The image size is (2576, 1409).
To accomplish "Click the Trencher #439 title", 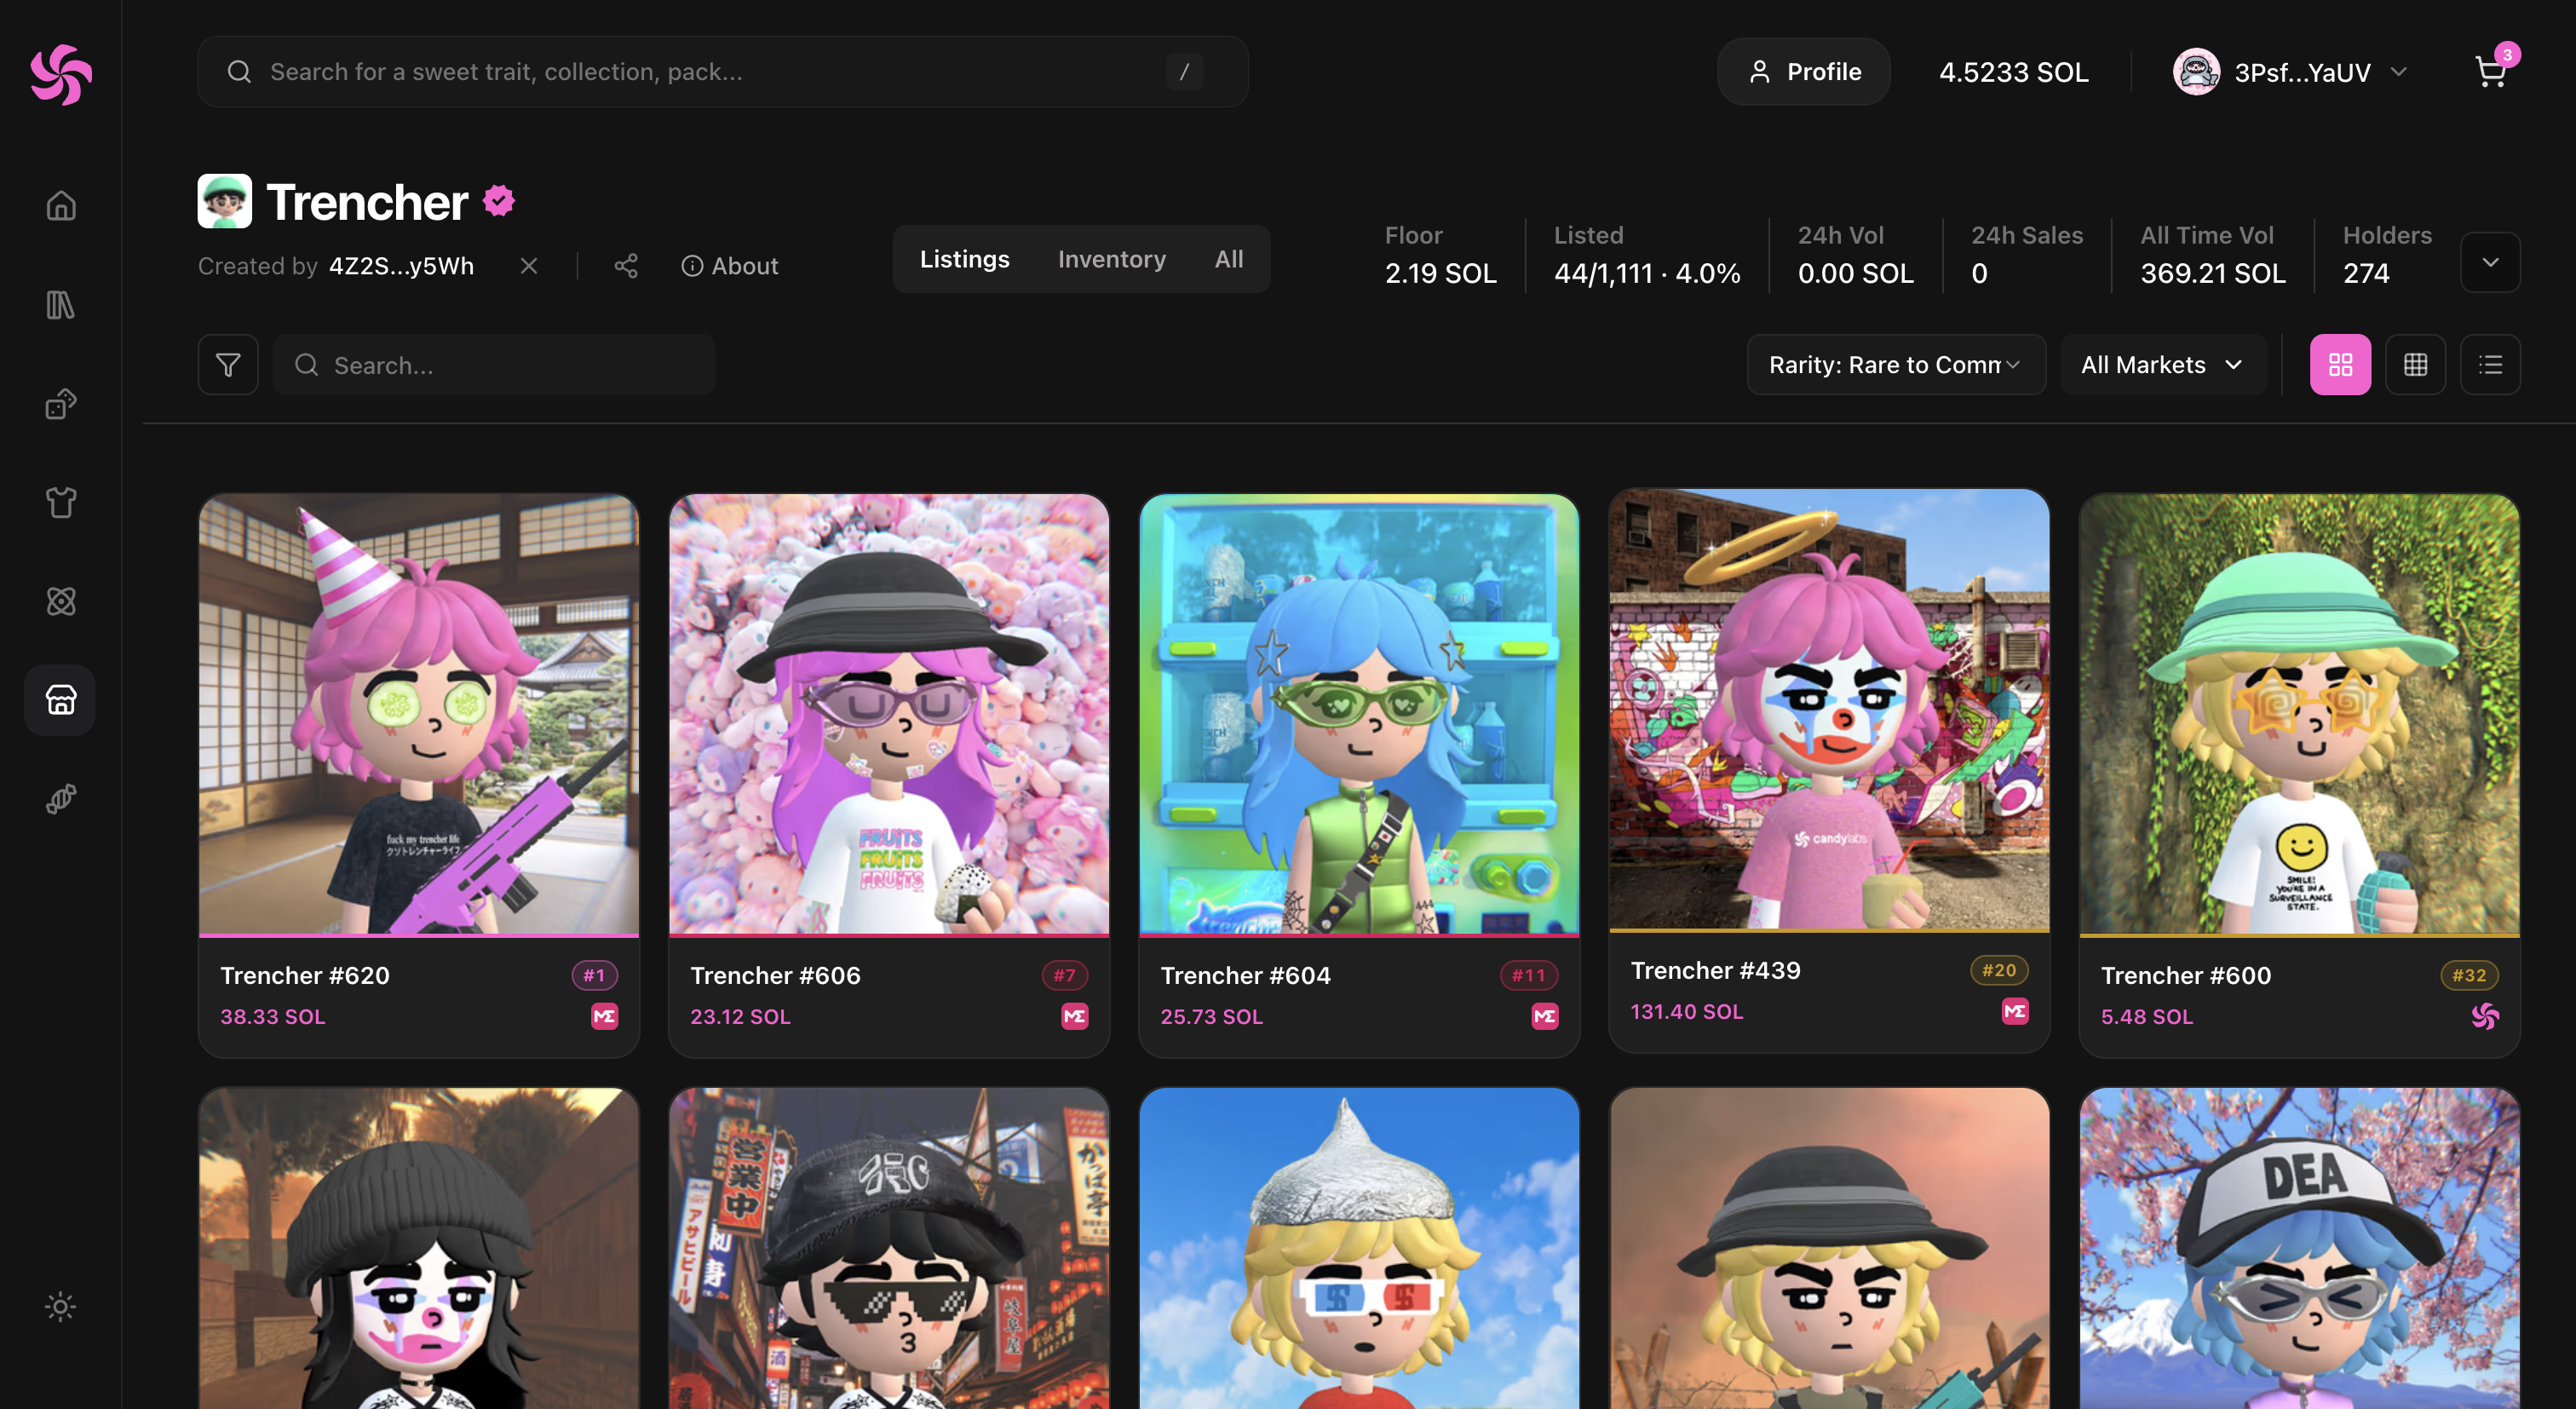I will pos(1716,970).
